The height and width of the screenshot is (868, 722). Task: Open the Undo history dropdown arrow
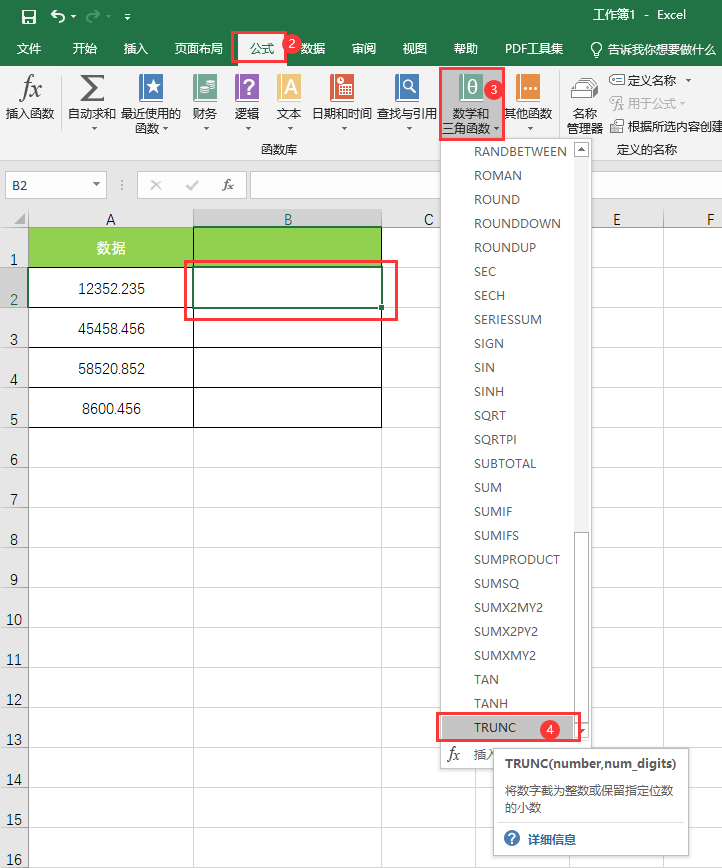tap(74, 17)
